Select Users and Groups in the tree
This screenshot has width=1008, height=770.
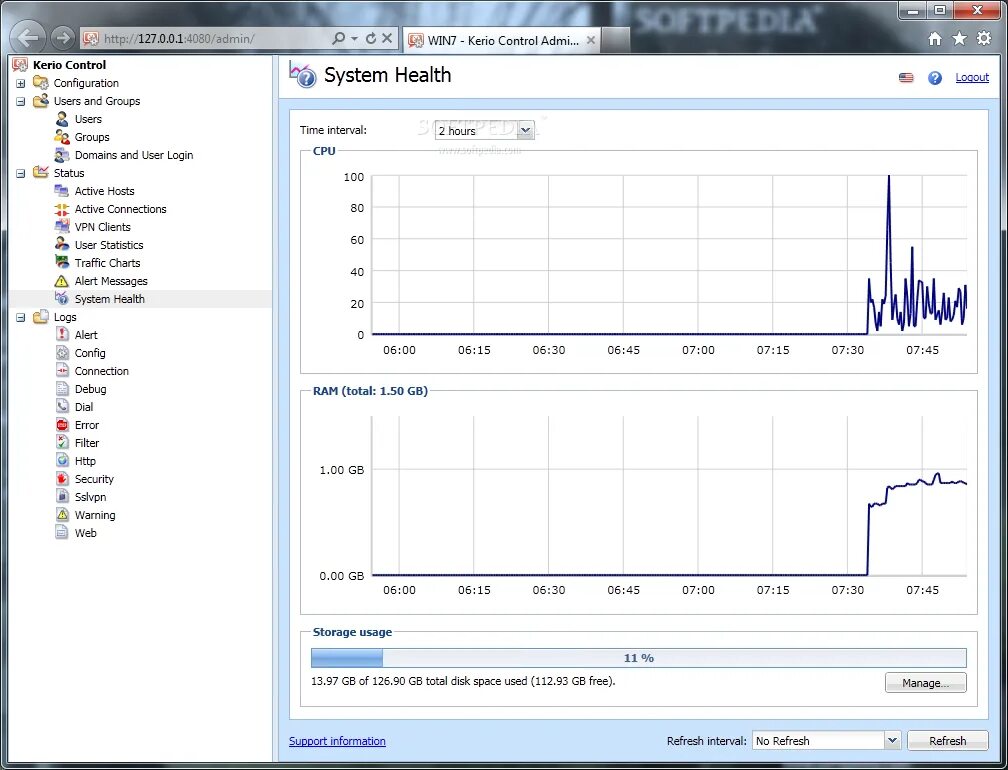[x=97, y=101]
